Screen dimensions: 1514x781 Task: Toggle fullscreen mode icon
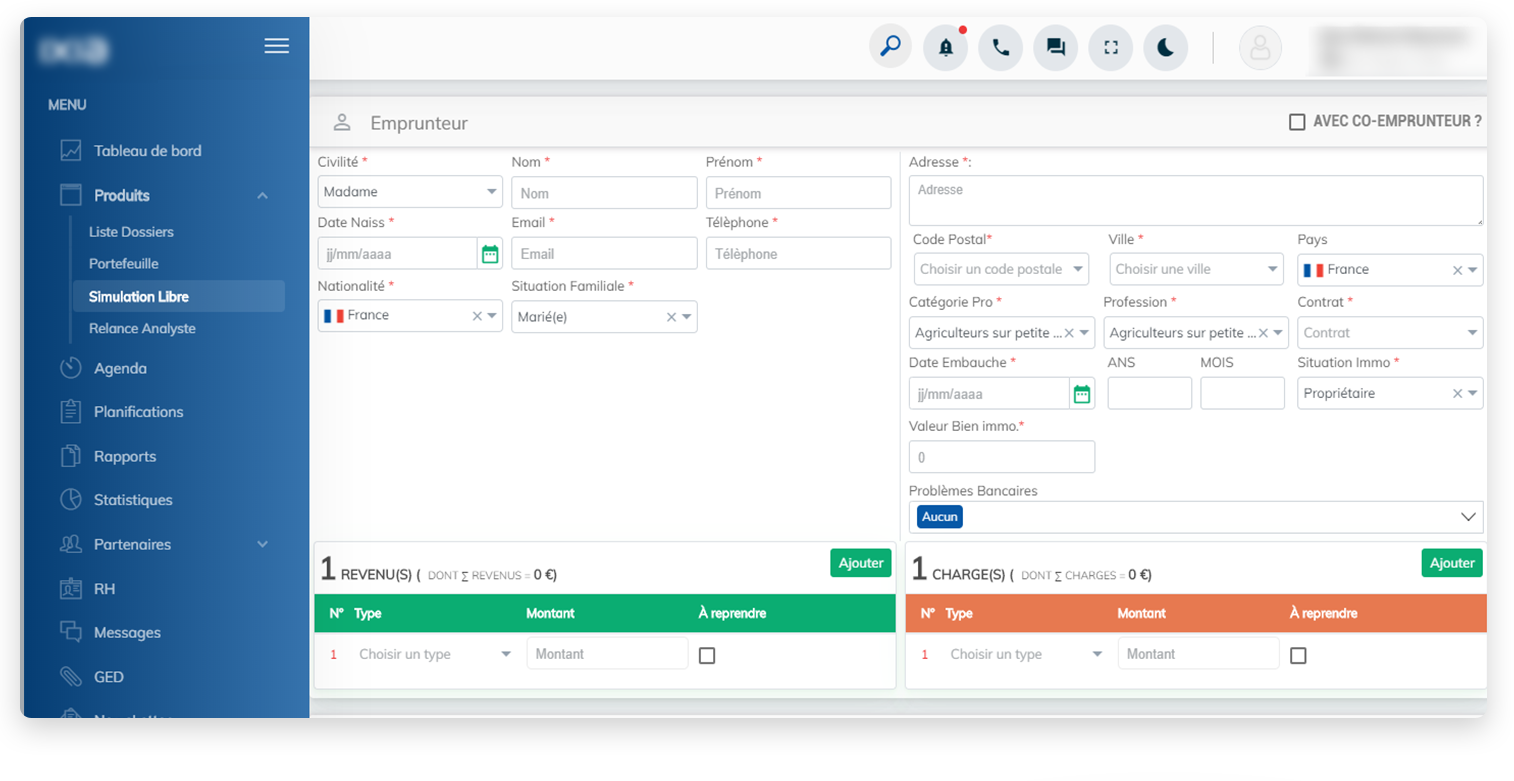tap(1110, 47)
